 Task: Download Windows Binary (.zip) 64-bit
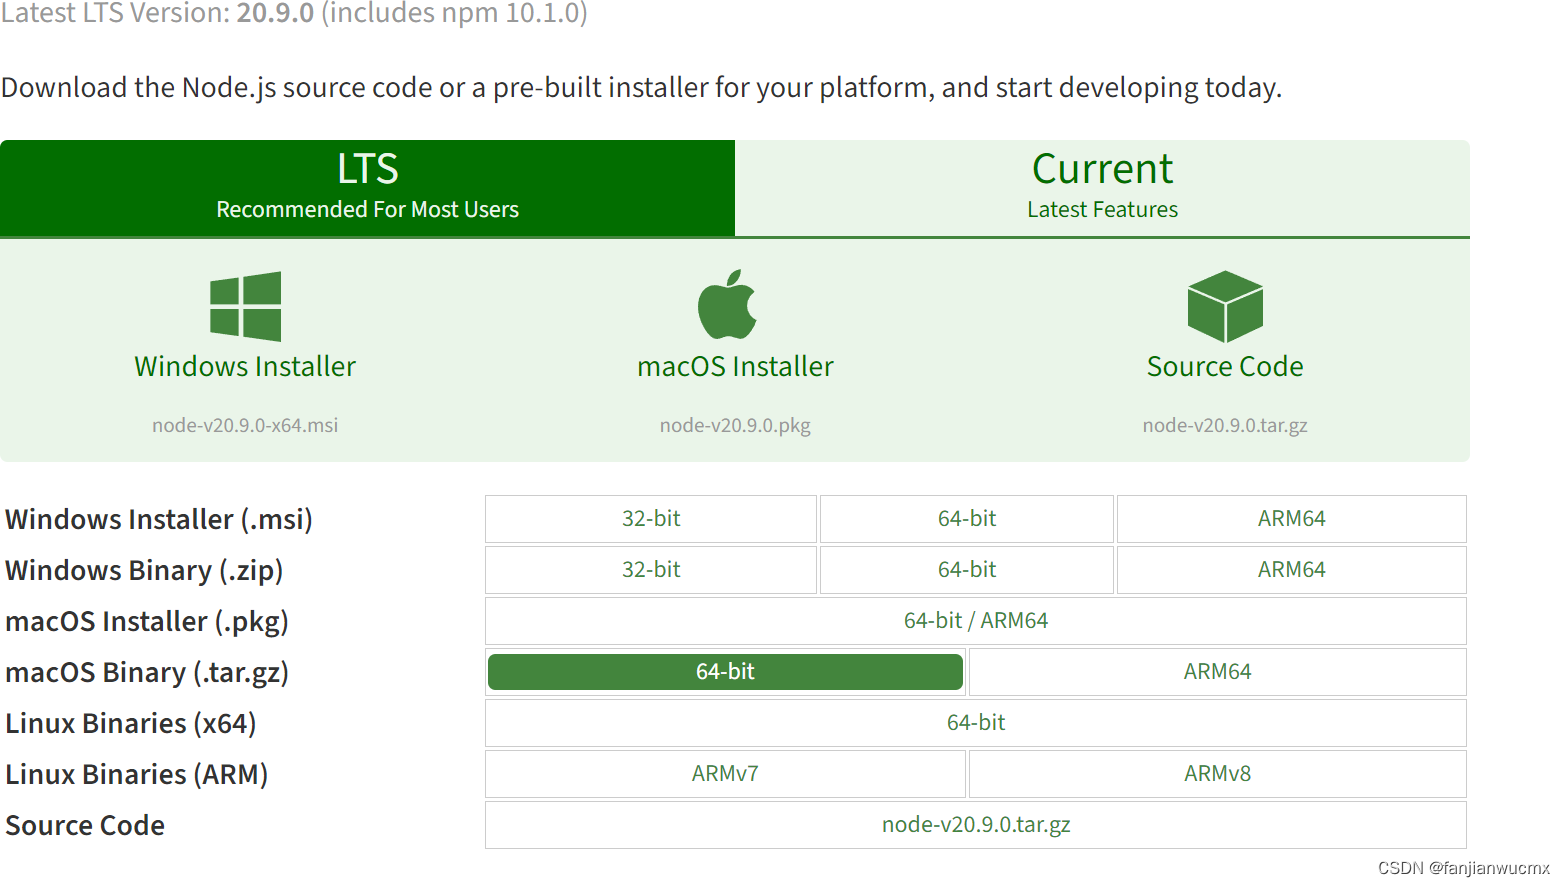[967, 570]
